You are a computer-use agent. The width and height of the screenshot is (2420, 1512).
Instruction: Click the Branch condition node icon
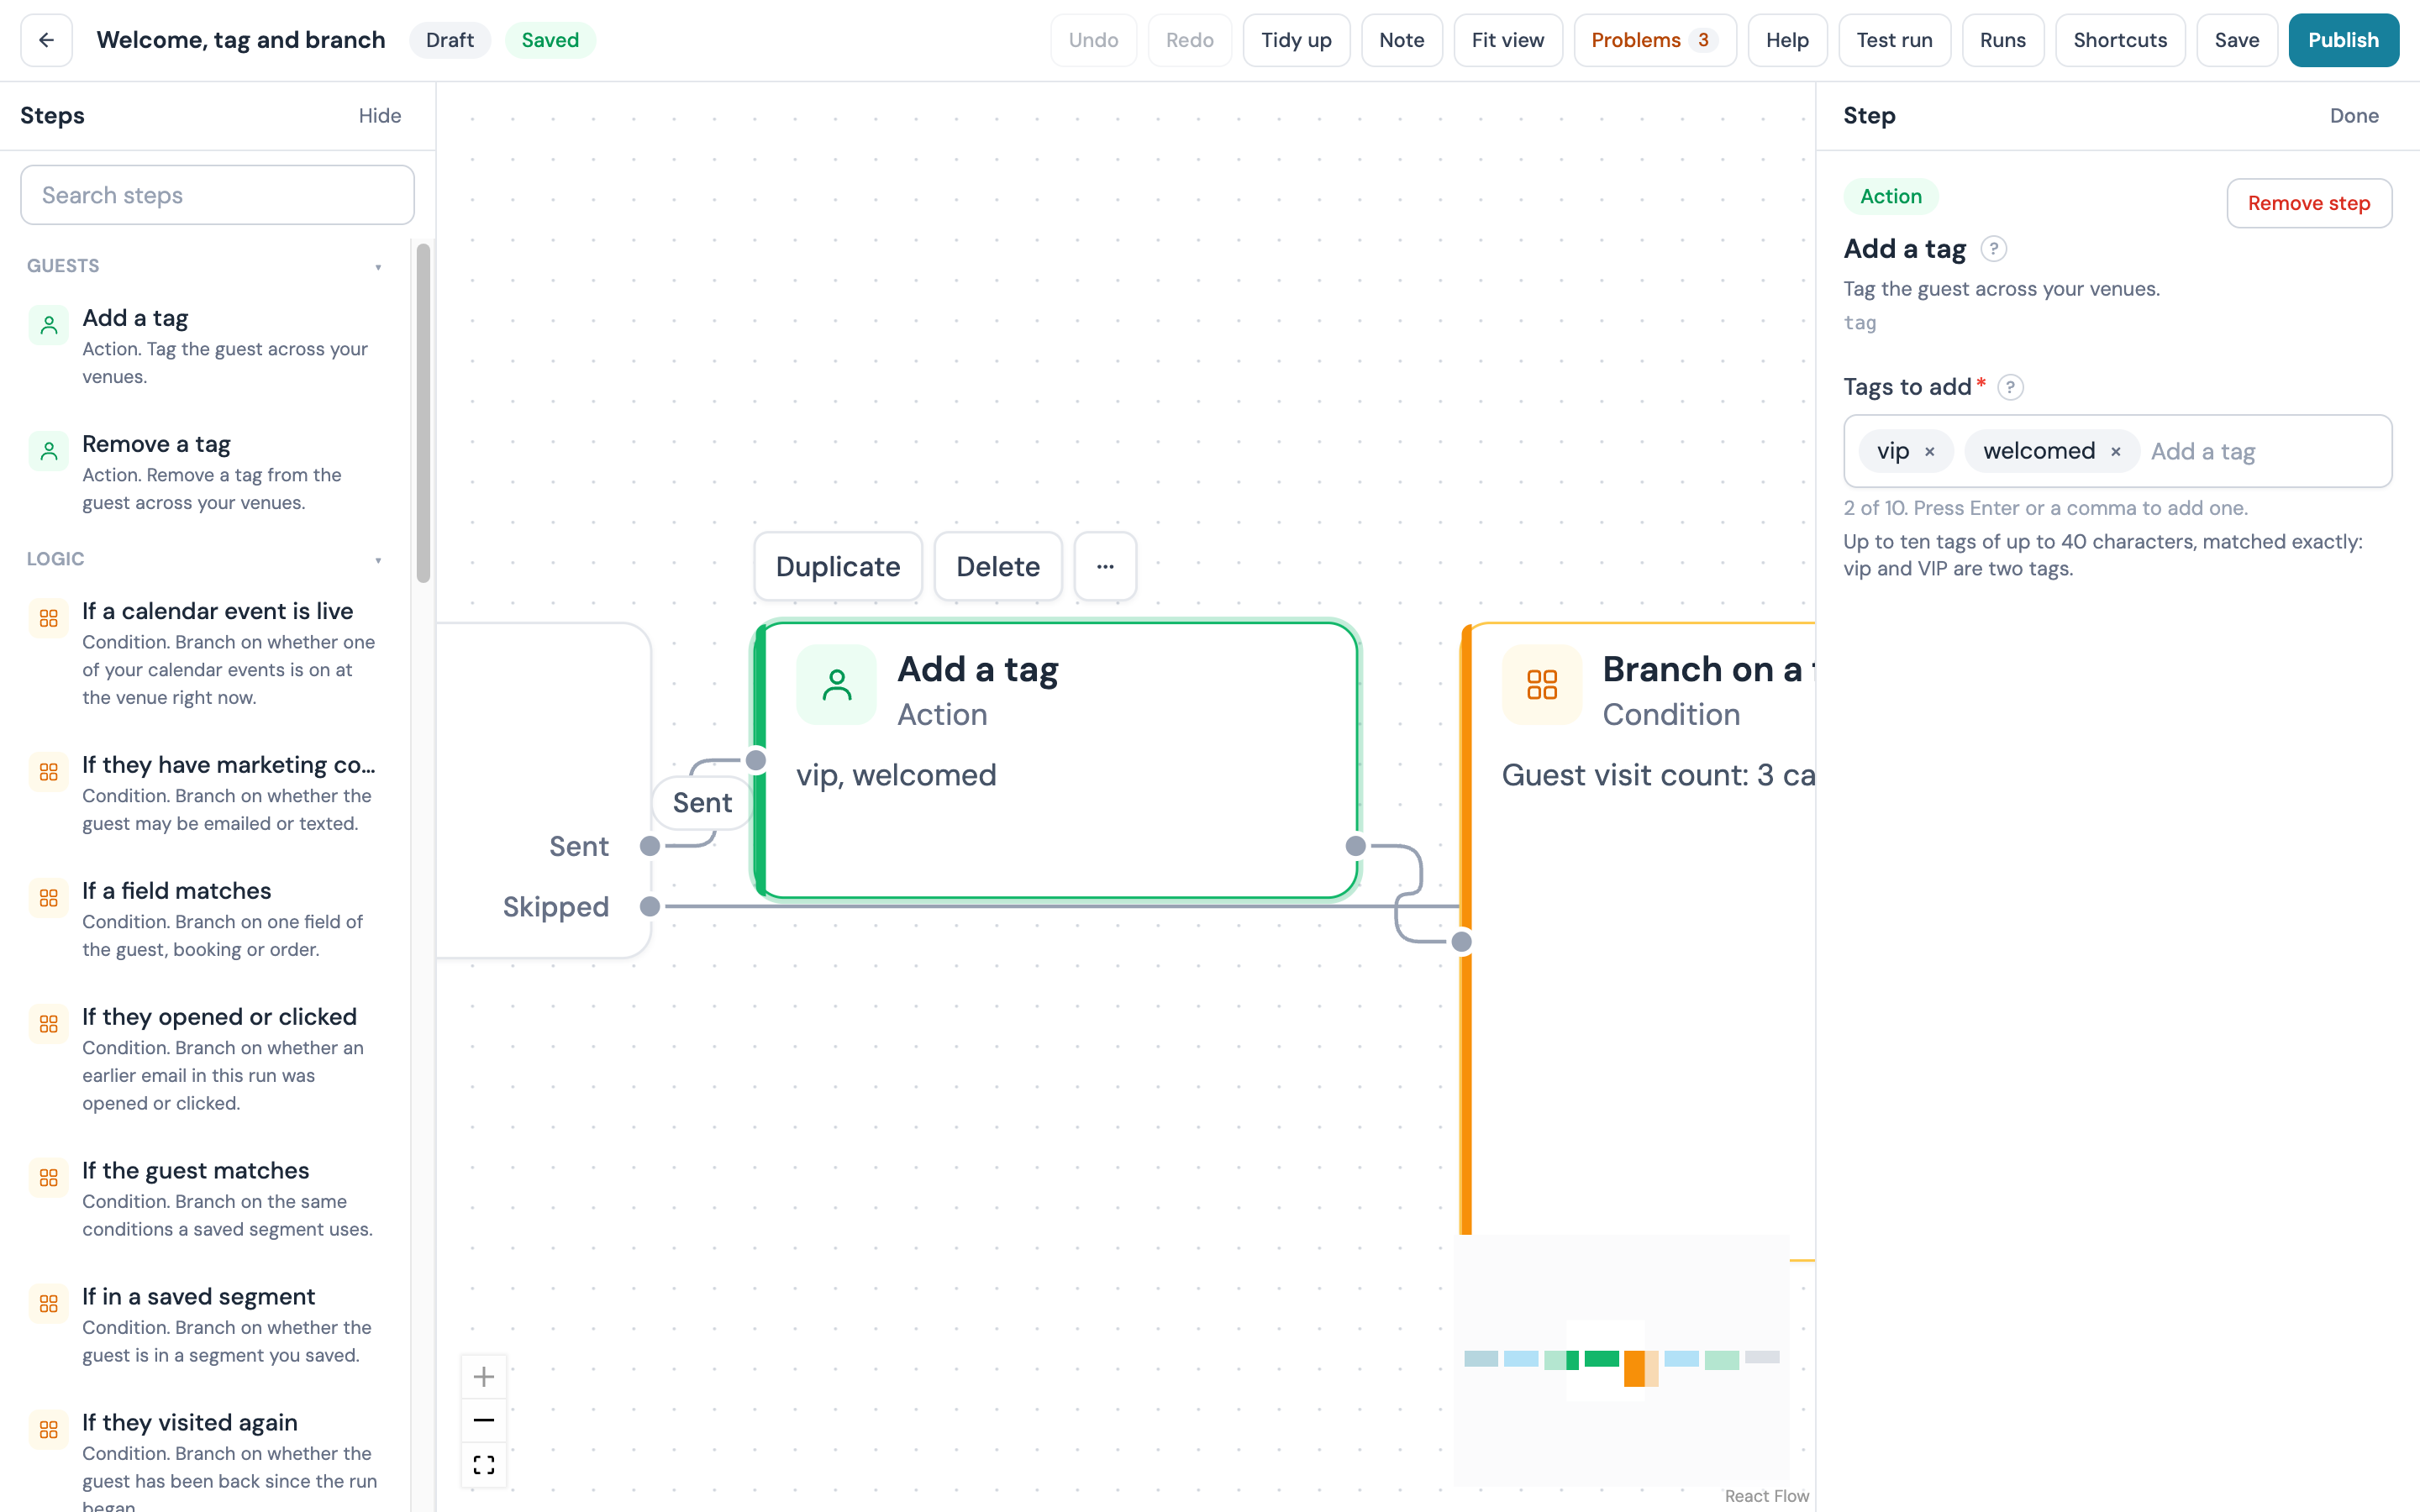pos(1542,685)
